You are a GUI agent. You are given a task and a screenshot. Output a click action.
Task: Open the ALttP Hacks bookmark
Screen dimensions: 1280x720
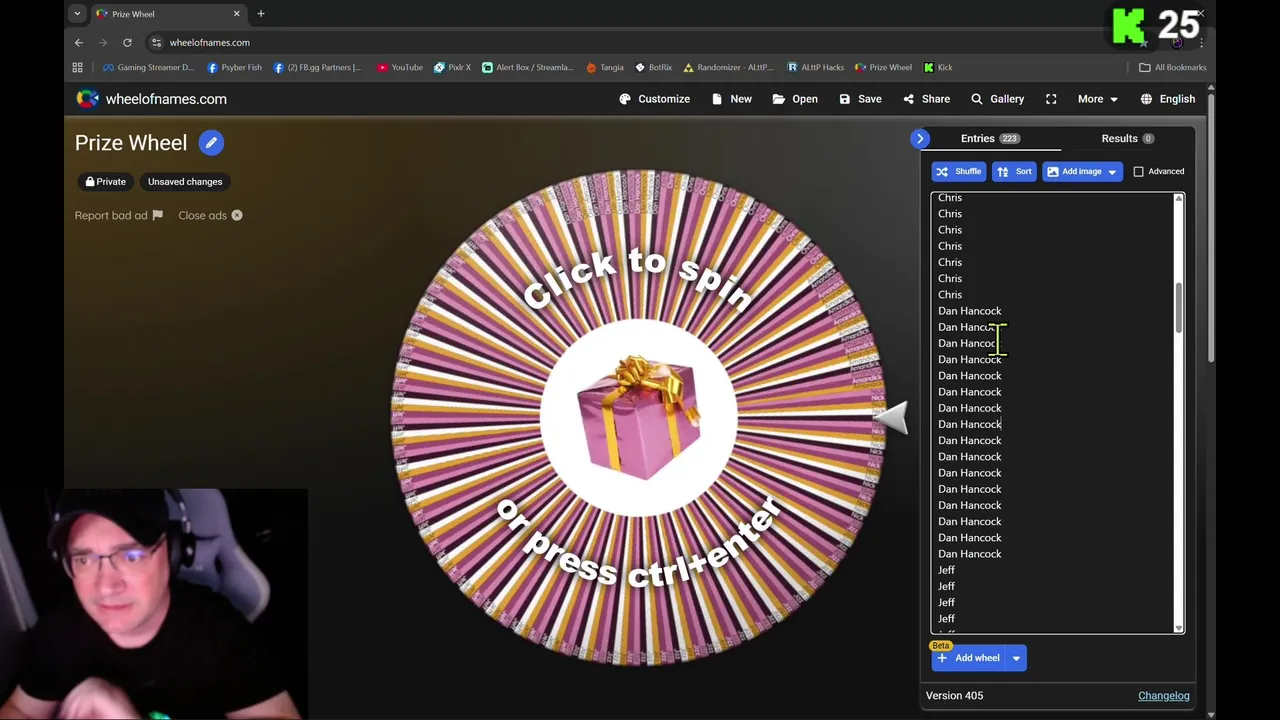pos(815,68)
